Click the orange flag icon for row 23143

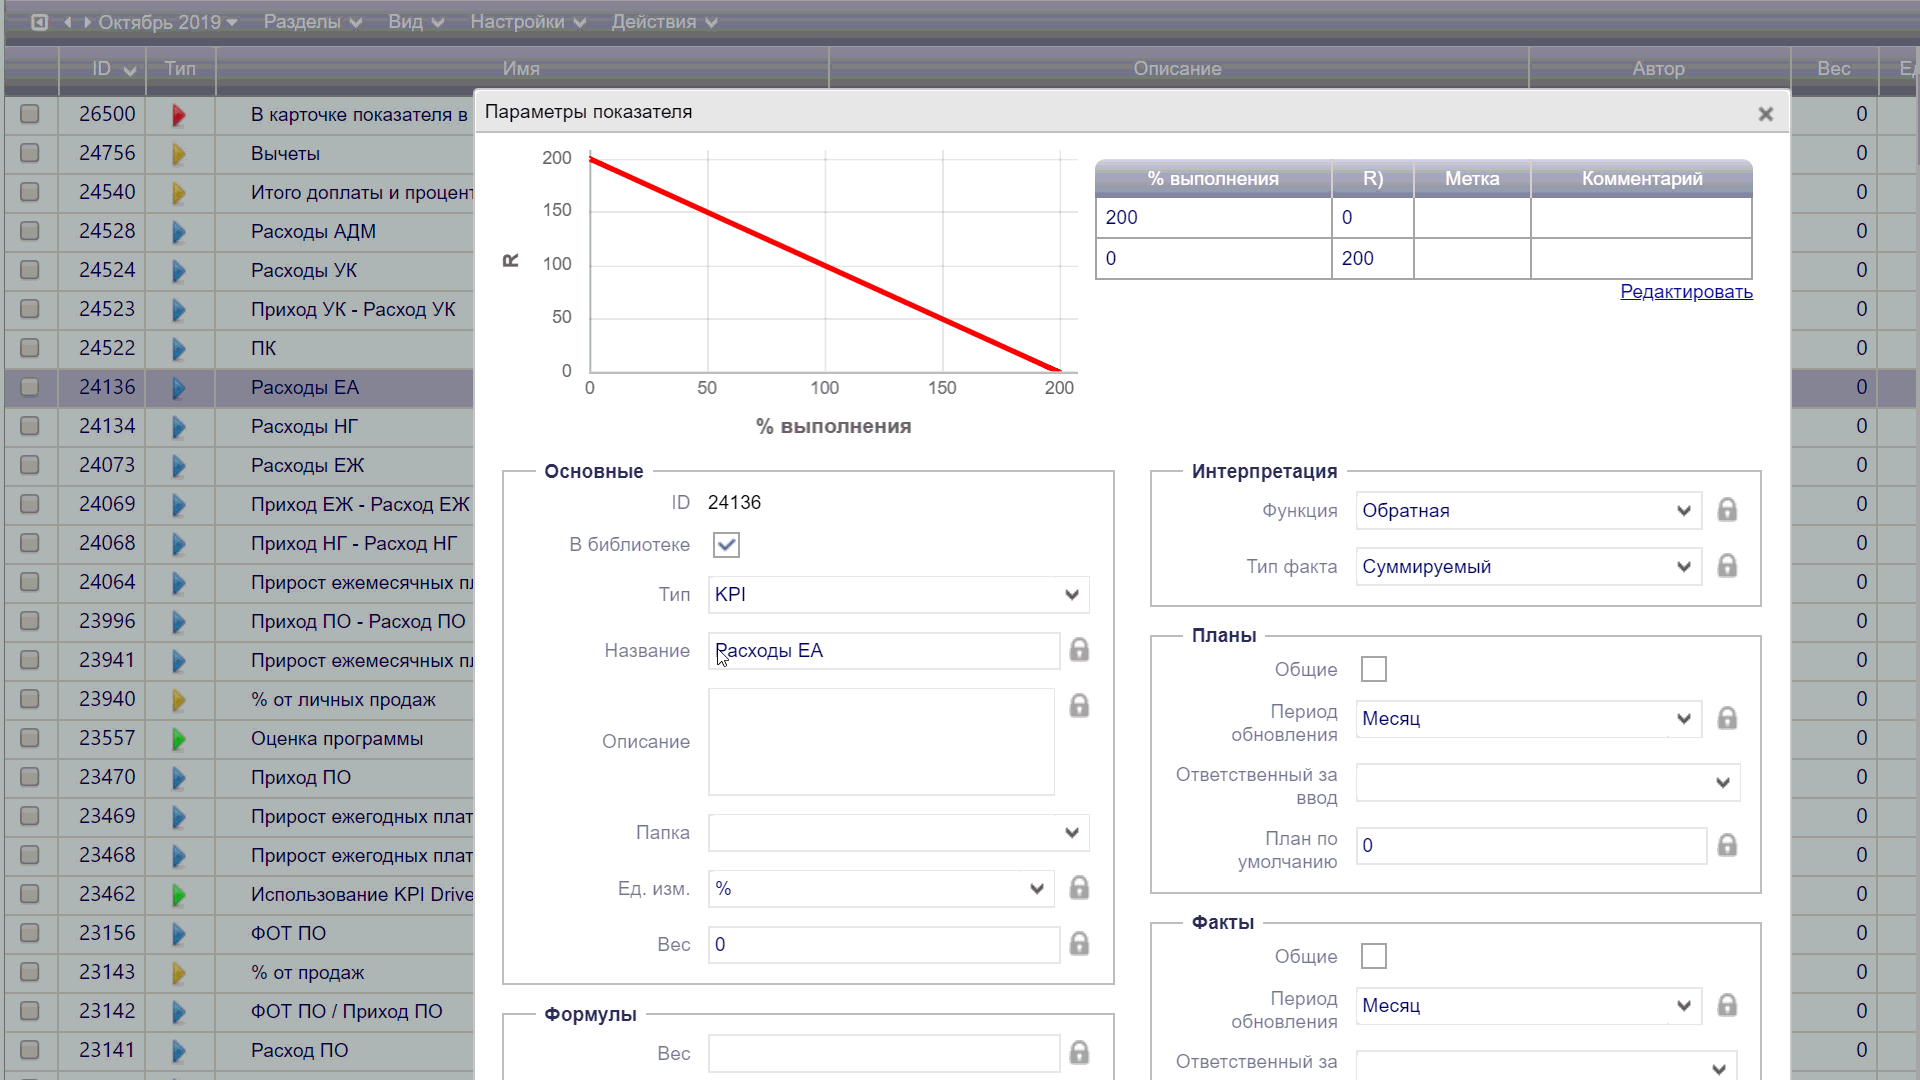point(179,973)
